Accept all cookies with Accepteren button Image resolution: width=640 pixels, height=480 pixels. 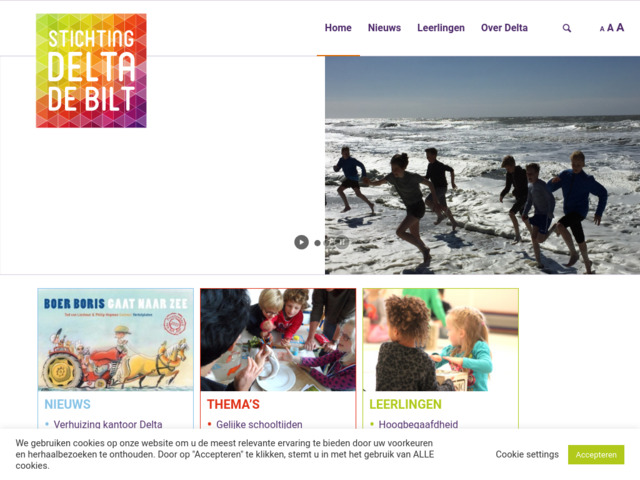596,454
